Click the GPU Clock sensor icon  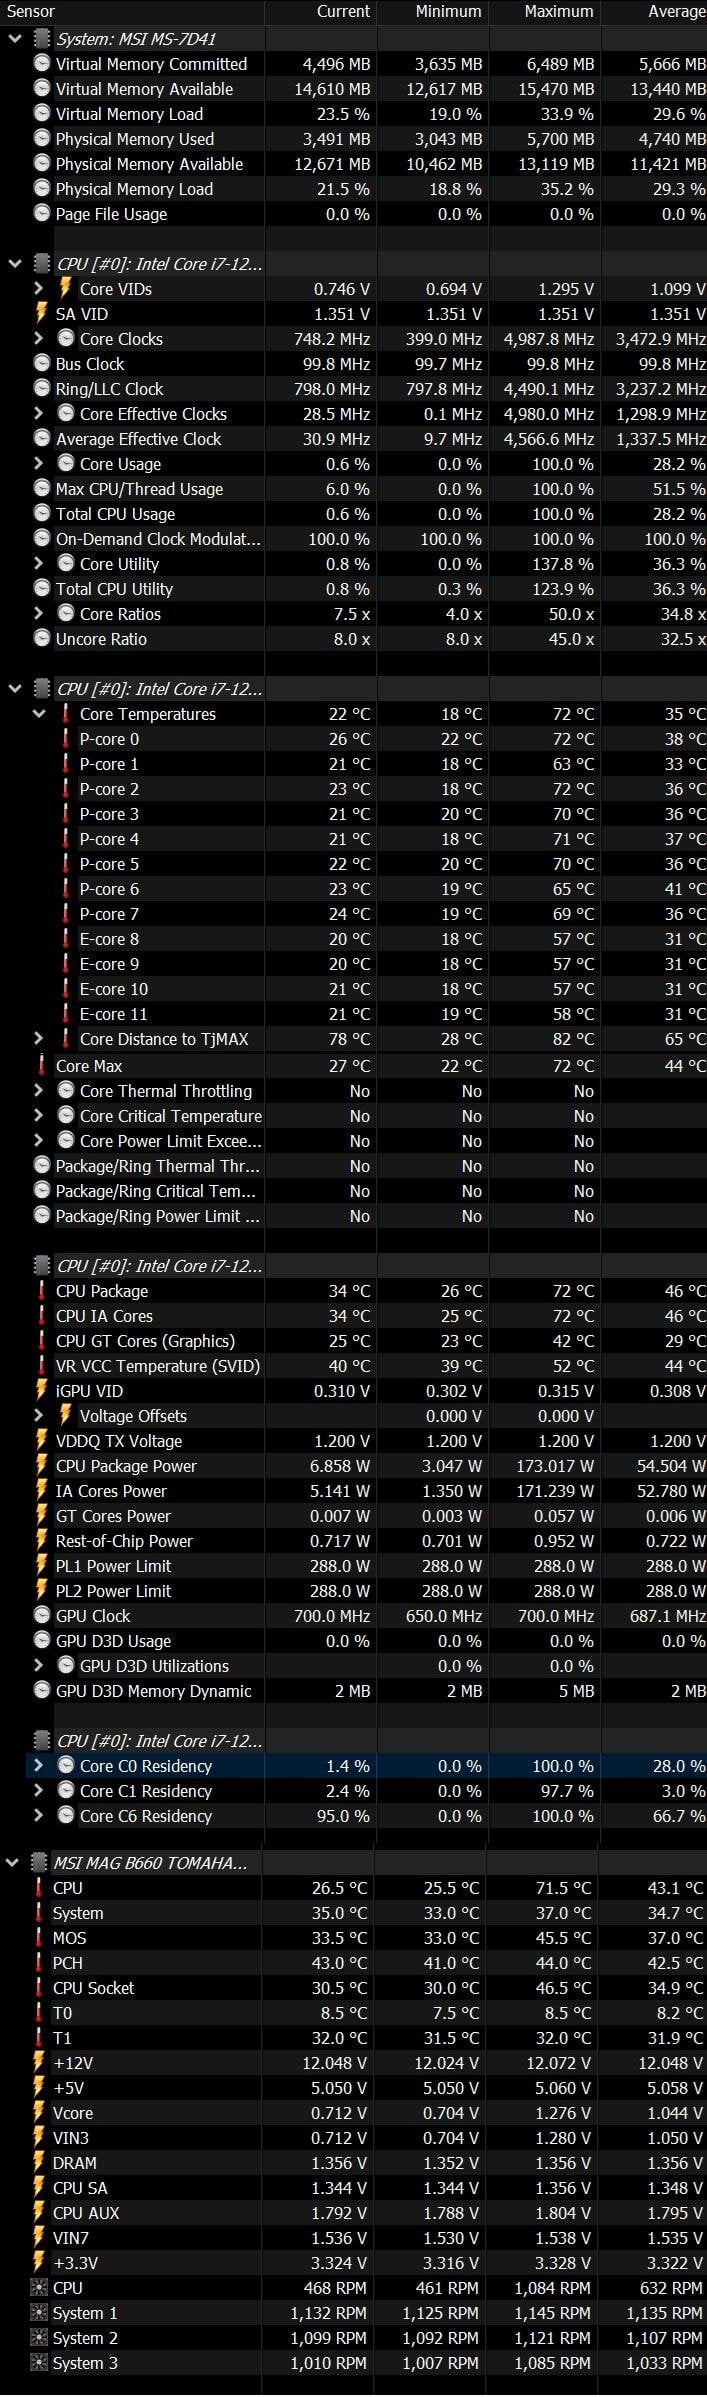(41, 1616)
